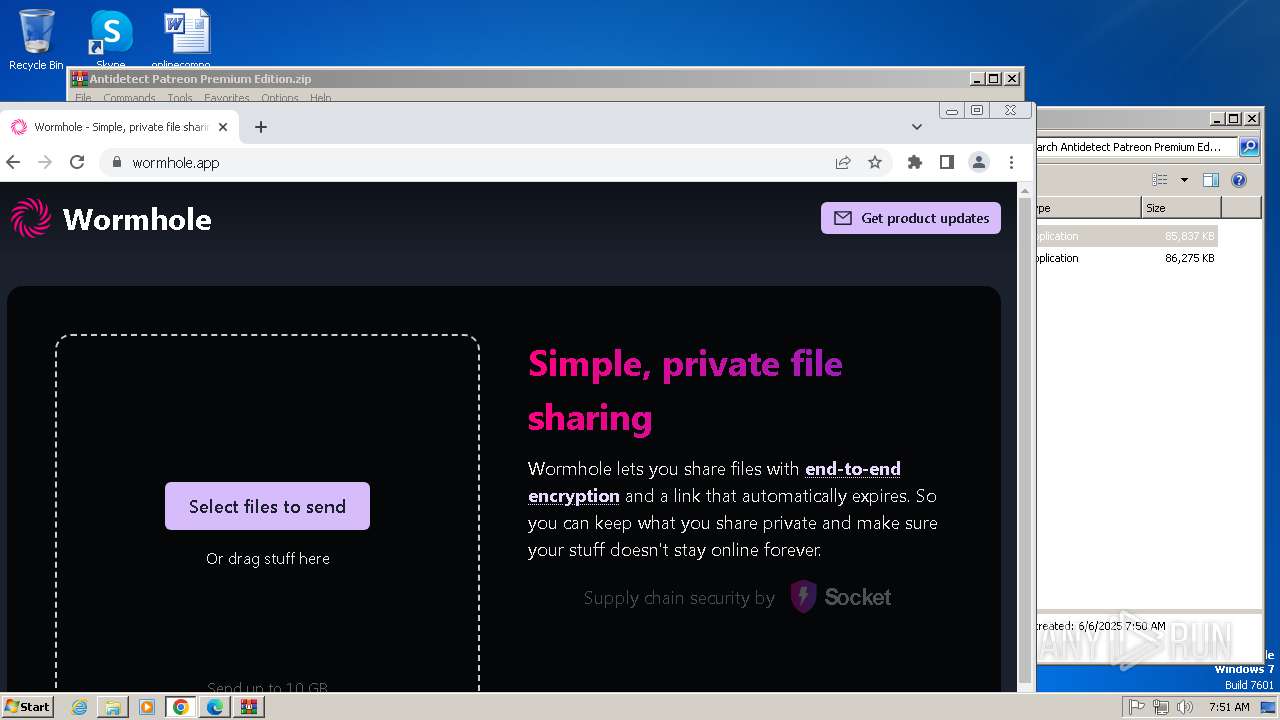Click the Action Center flag icon

1137,707
